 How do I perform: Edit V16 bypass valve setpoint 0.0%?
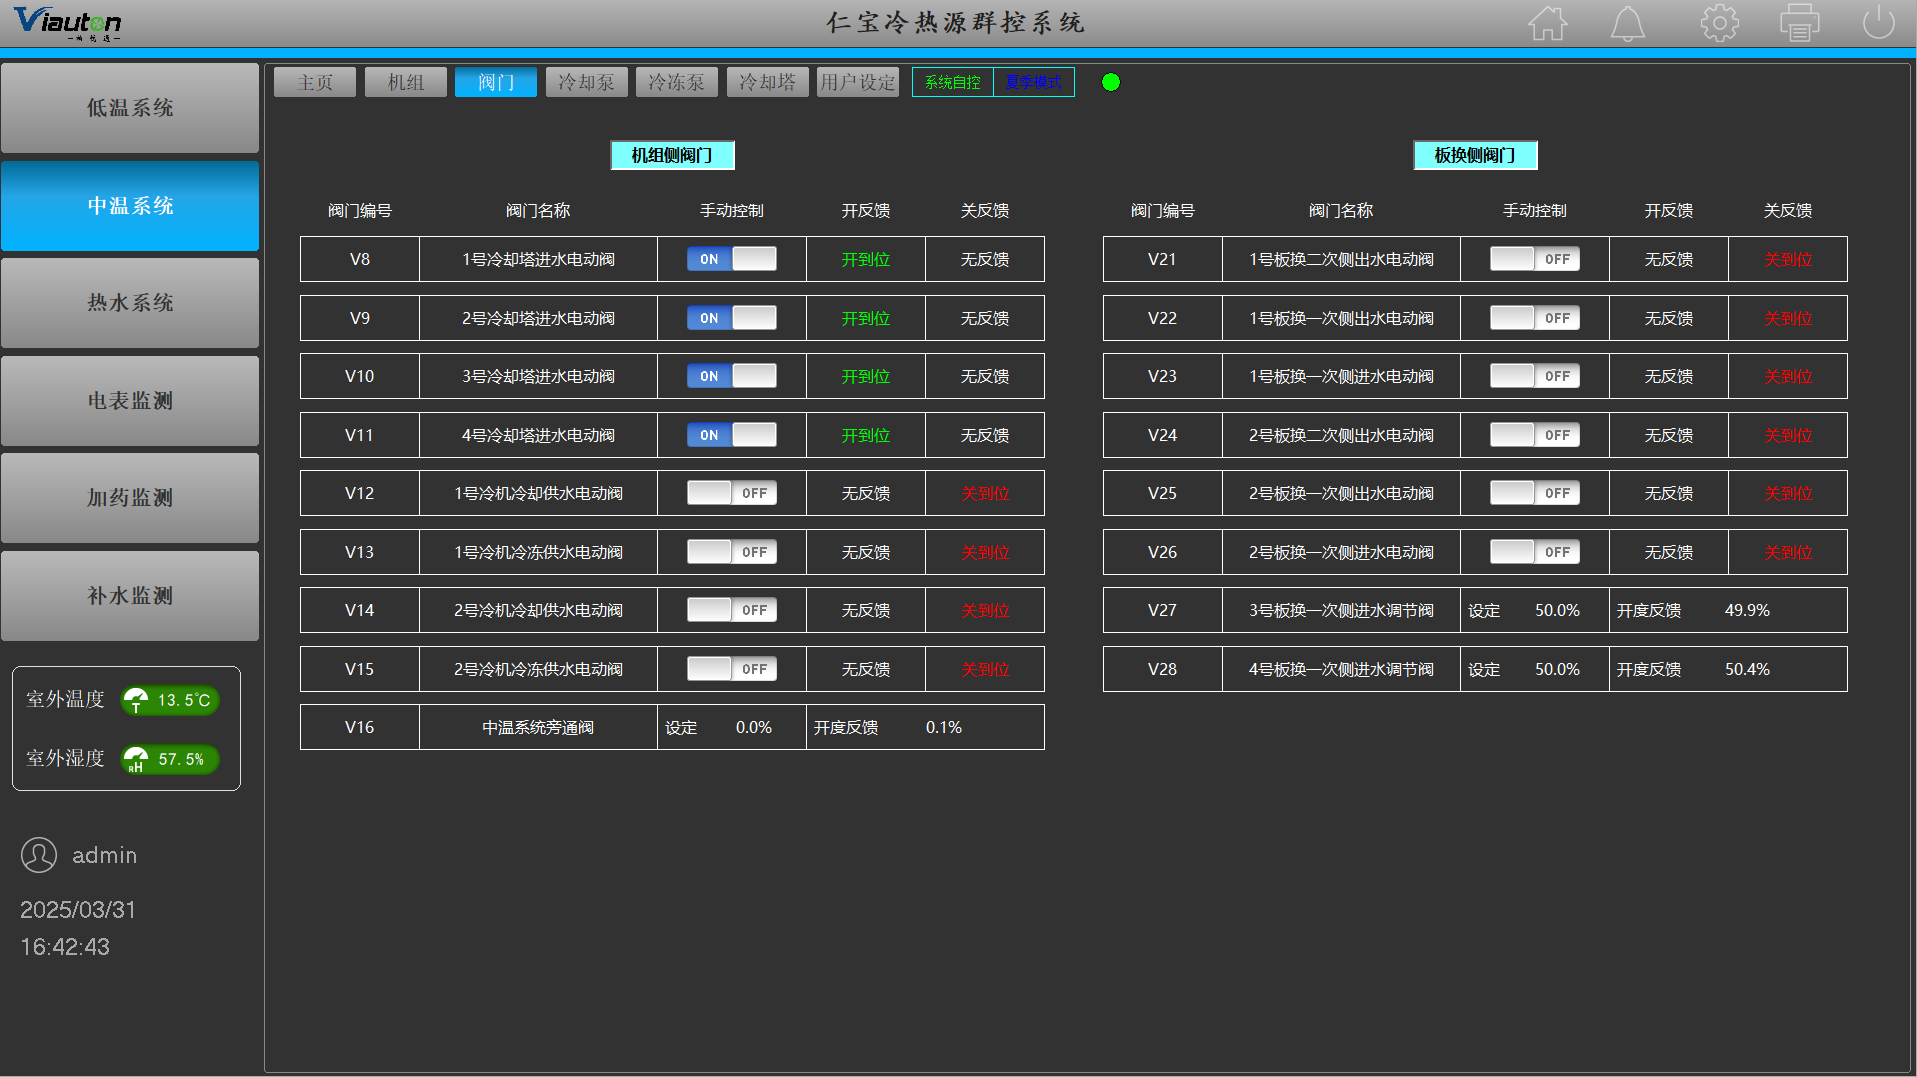[x=754, y=728]
